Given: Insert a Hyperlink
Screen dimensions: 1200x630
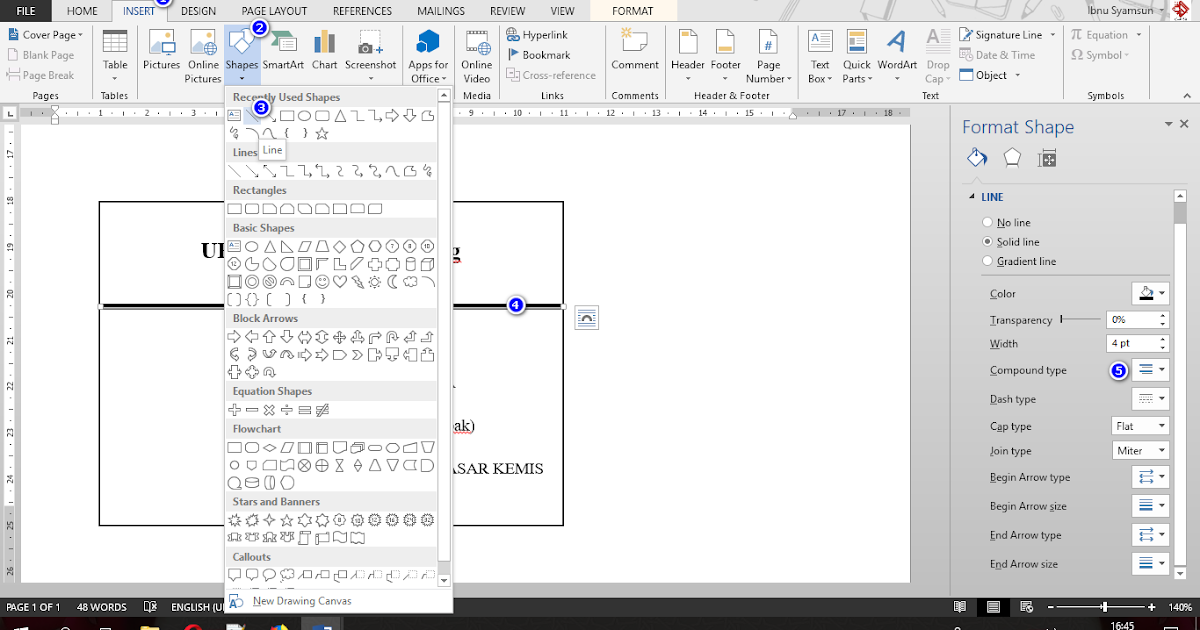Looking at the screenshot, I should [x=537, y=35].
